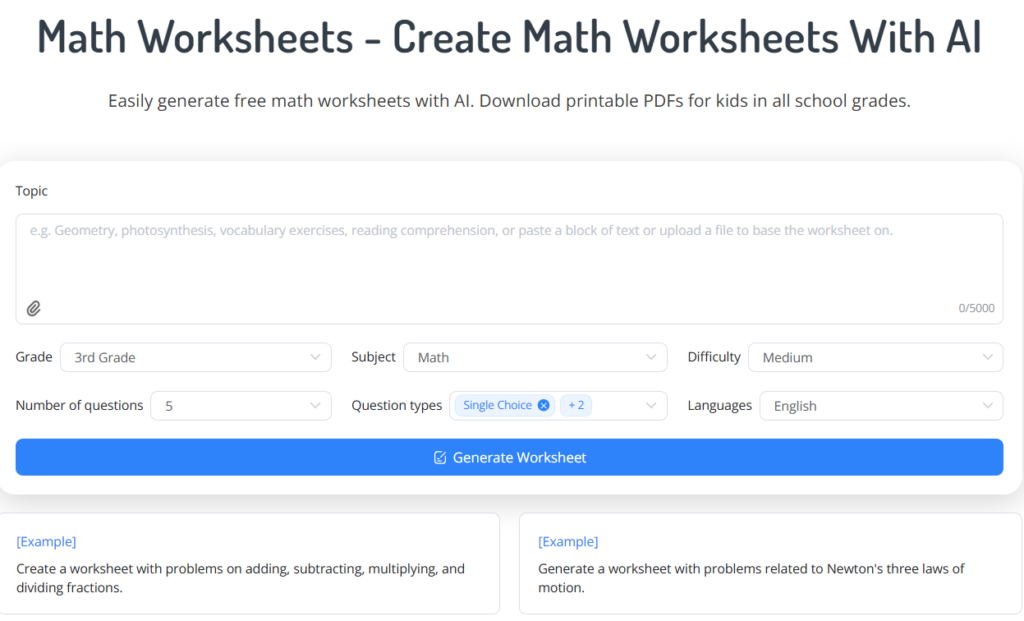Click the 0/5000 character counter
This screenshot has height=621, width=1024.
[x=975, y=308]
